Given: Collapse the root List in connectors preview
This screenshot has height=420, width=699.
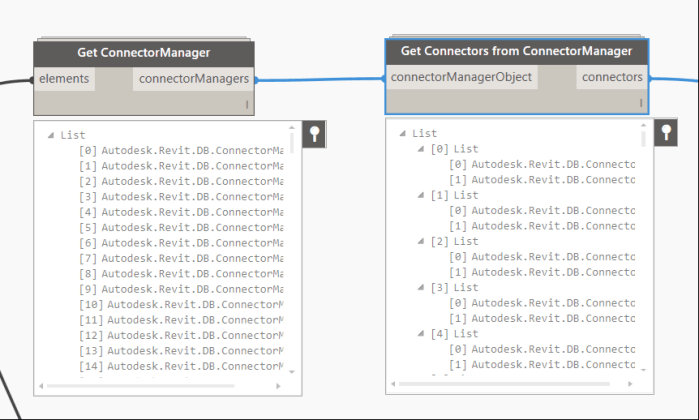Looking at the screenshot, I should tap(402, 133).
